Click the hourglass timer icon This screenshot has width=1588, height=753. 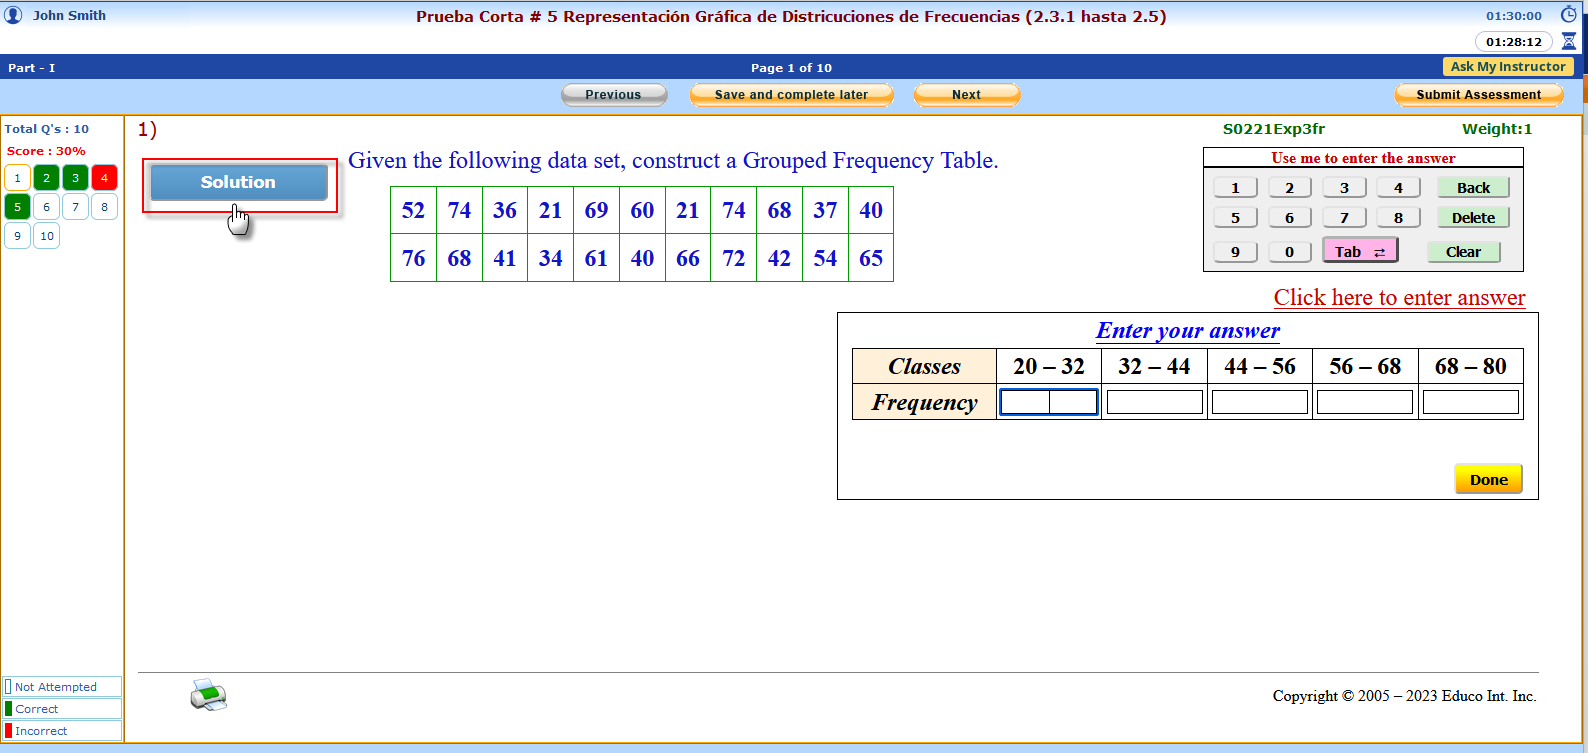(x=1568, y=42)
